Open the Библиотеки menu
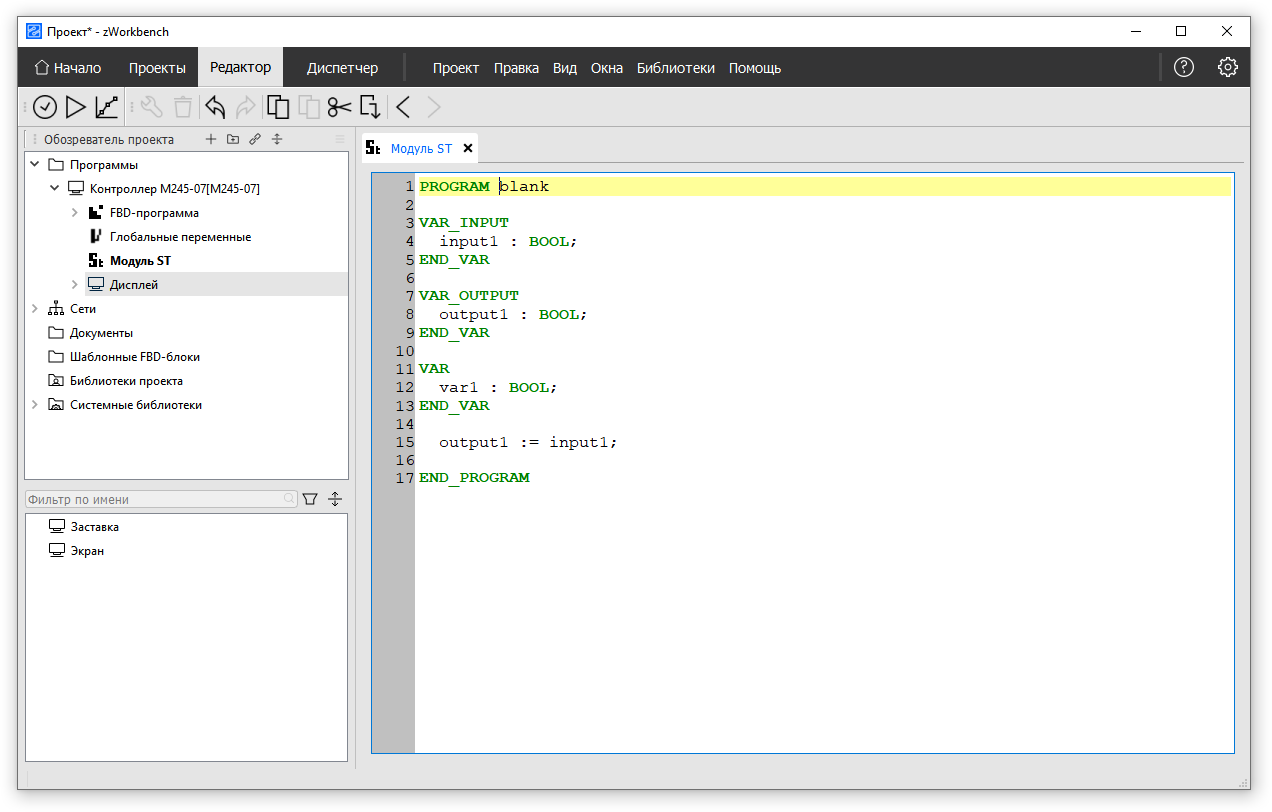 click(x=675, y=68)
